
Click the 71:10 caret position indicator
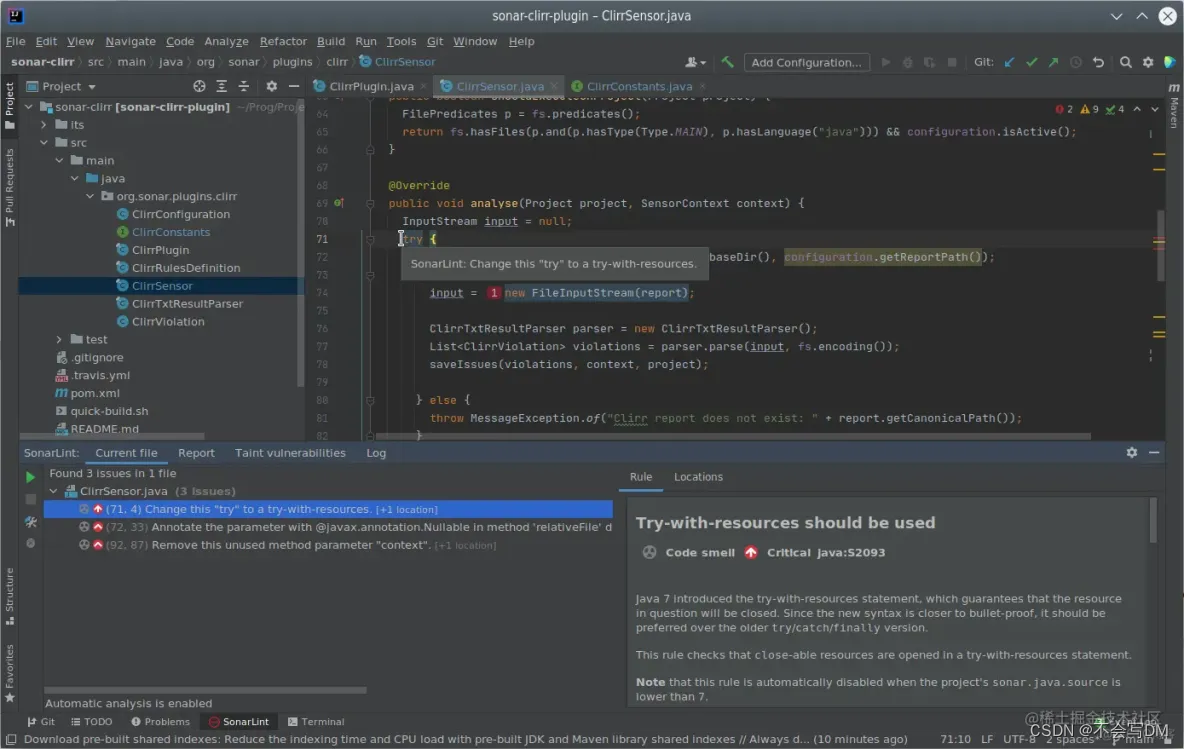pos(955,739)
